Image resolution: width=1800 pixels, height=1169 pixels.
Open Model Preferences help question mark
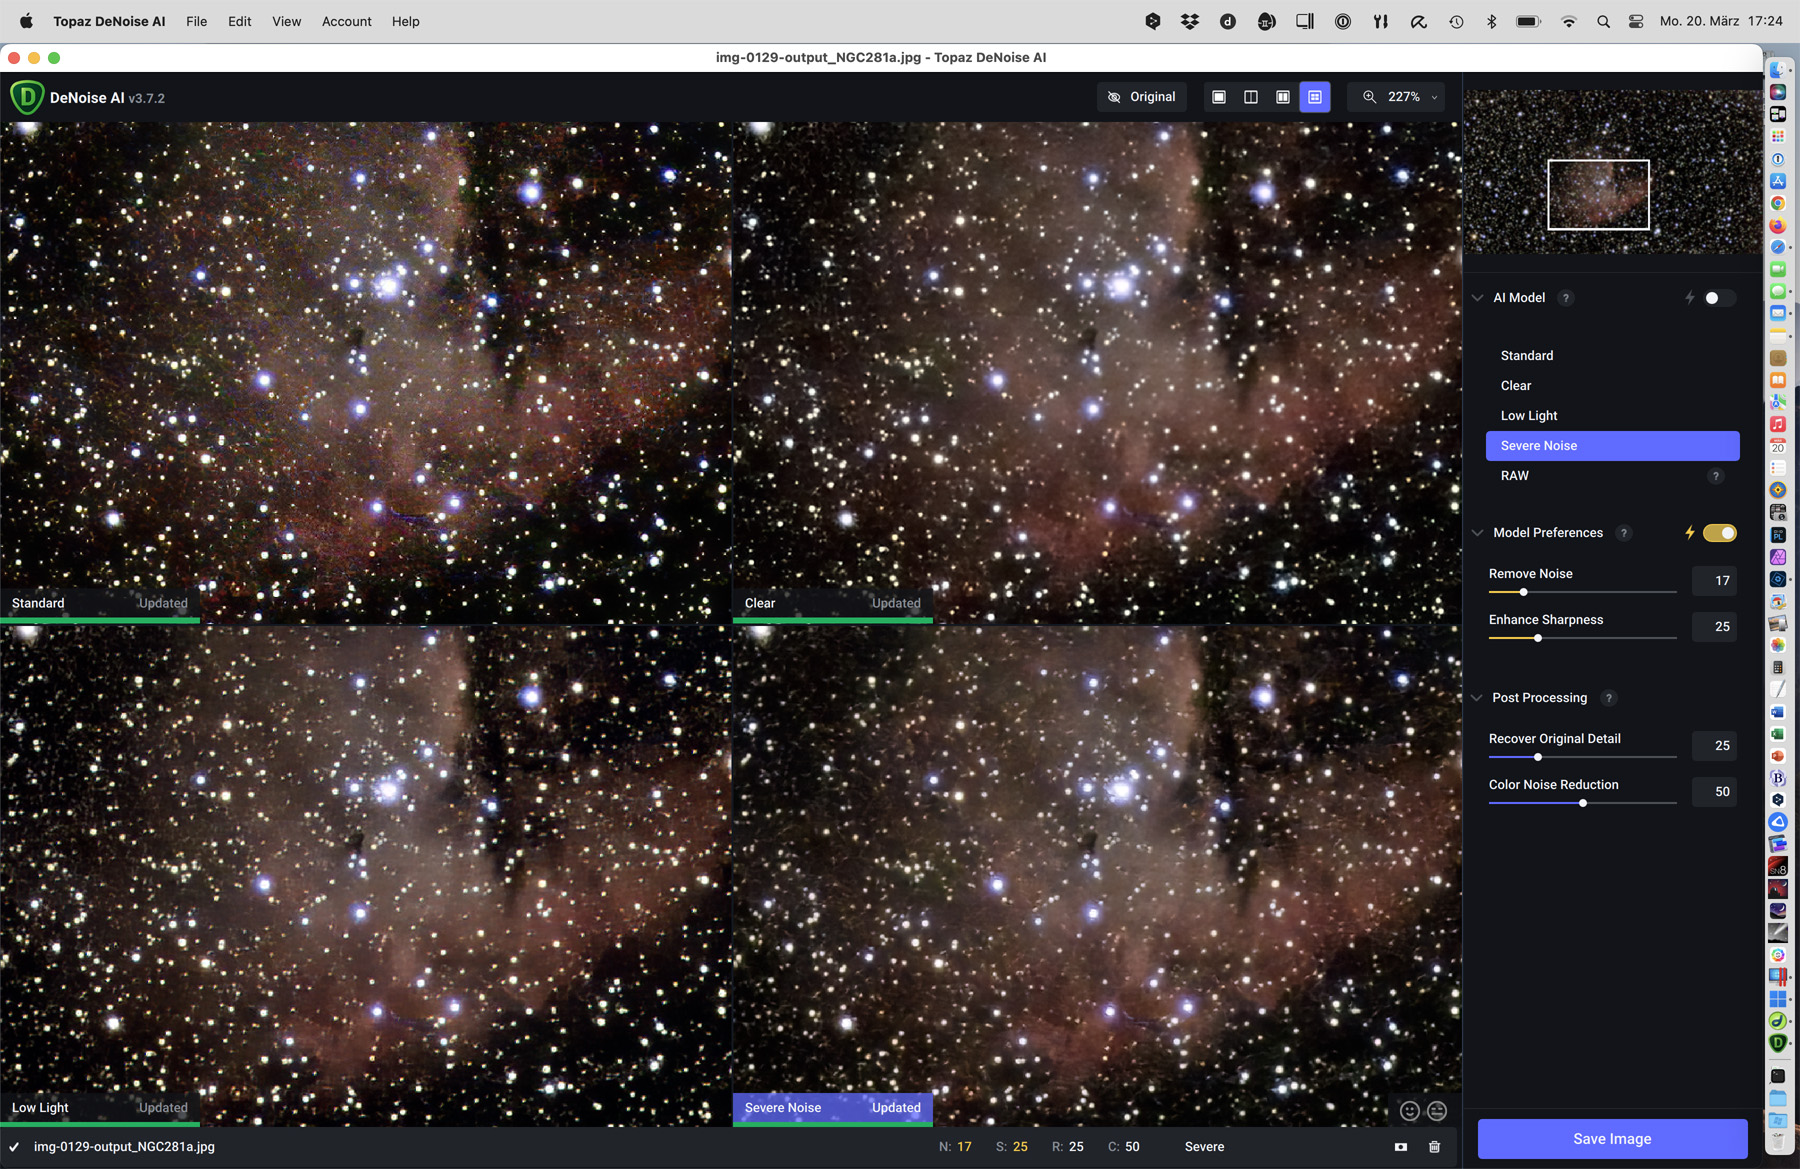pyautogui.click(x=1624, y=533)
